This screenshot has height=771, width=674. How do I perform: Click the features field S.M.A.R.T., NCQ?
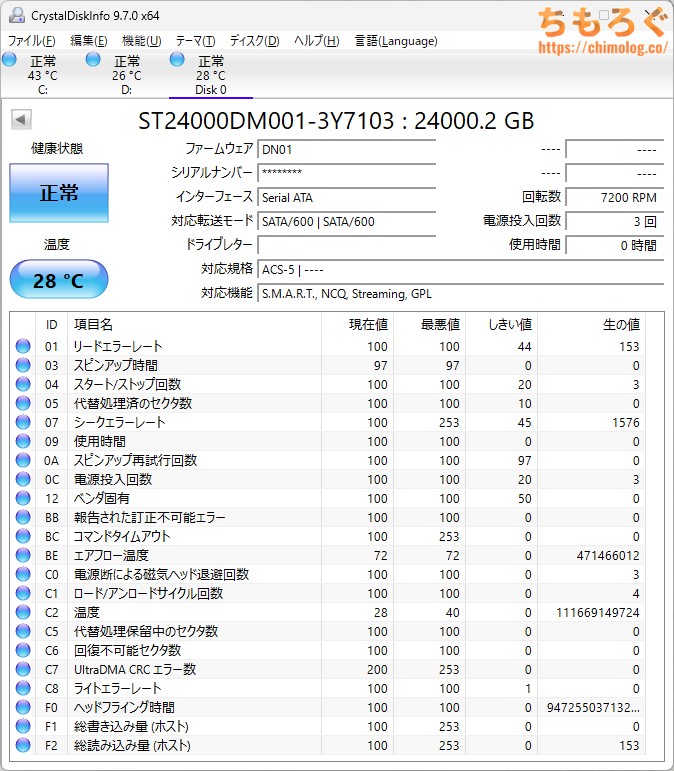click(x=461, y=294)
